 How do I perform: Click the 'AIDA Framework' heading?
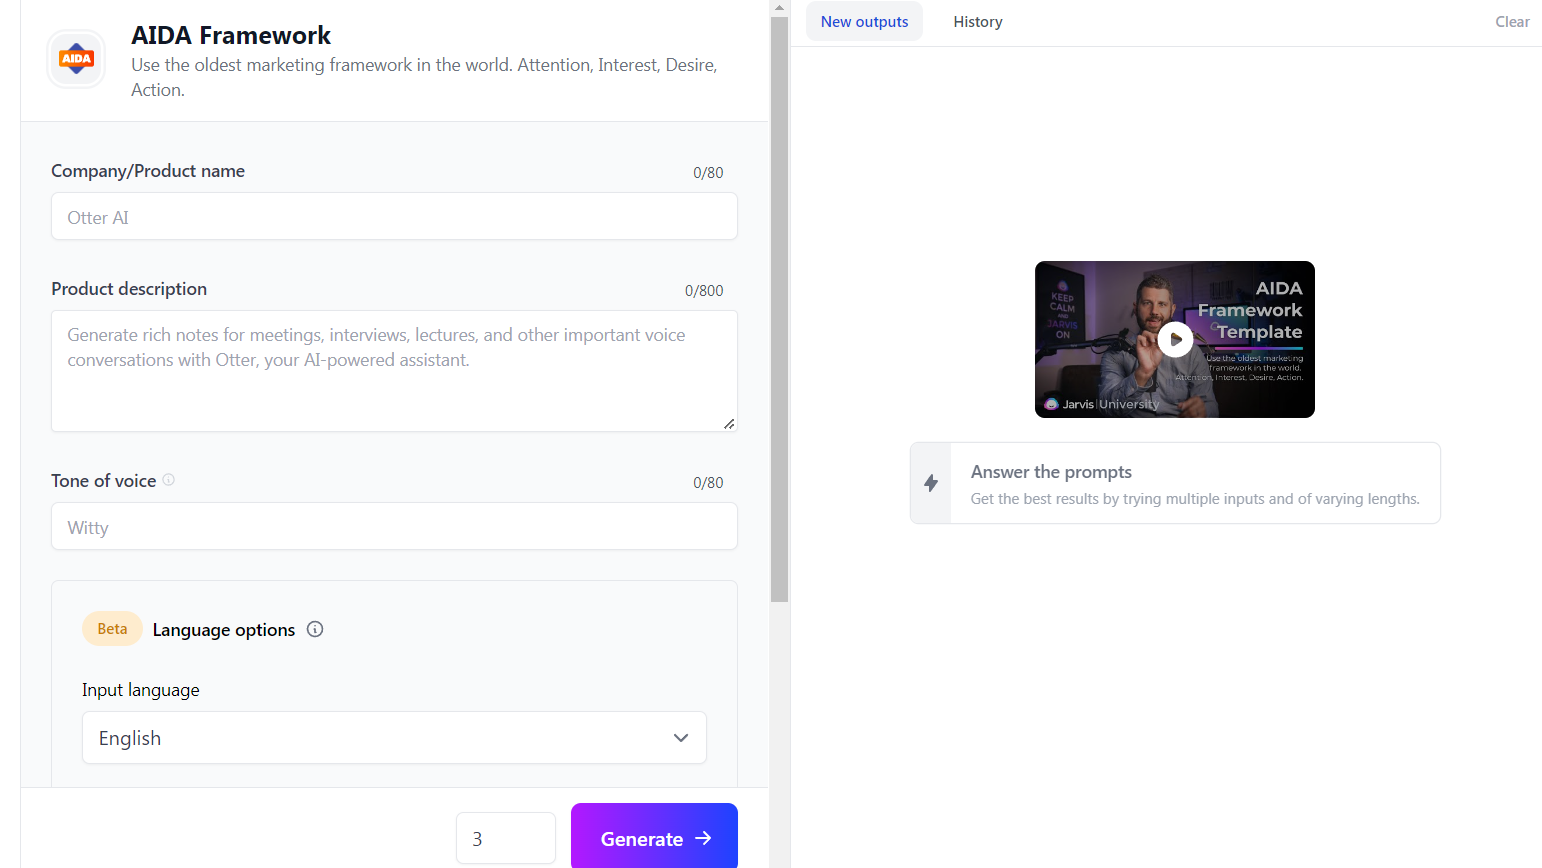pyautogui.click(x=231, y=35)
